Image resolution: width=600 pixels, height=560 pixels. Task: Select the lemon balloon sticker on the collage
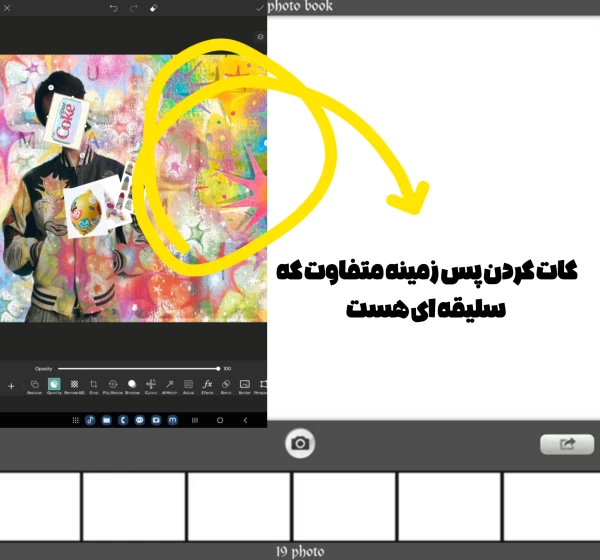point(85,211)
